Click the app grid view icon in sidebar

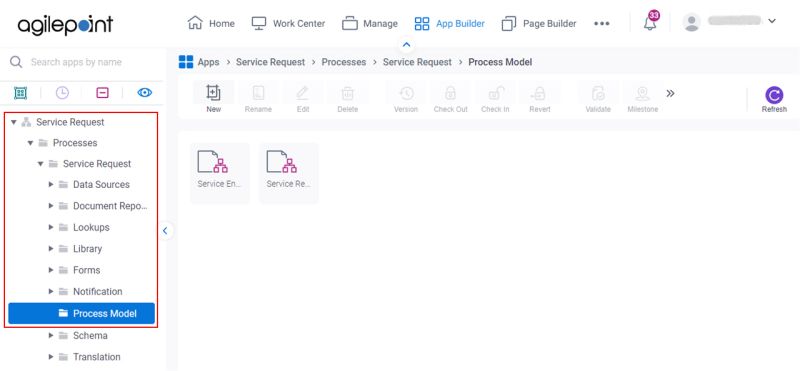(x=20, y=93)
